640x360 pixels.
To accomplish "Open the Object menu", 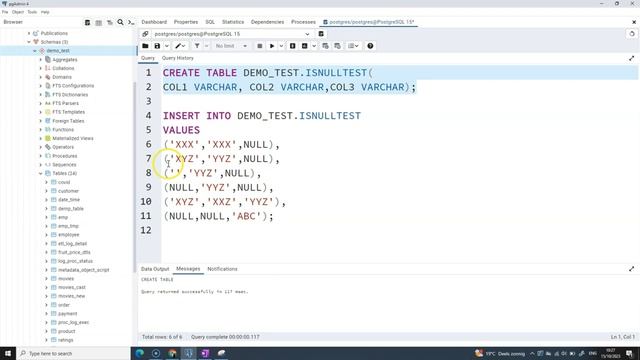I will pyautogui.click(x=18, y=12).
